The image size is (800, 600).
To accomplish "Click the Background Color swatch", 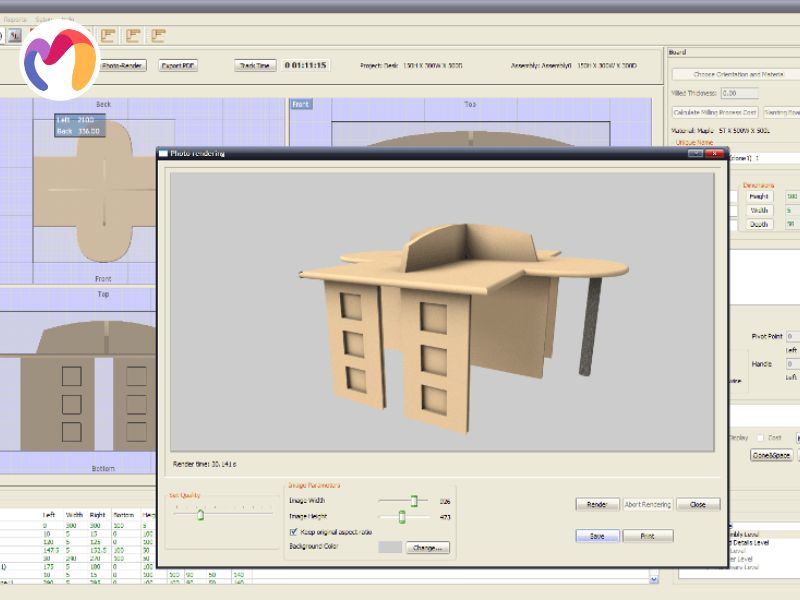I will 390,546.
